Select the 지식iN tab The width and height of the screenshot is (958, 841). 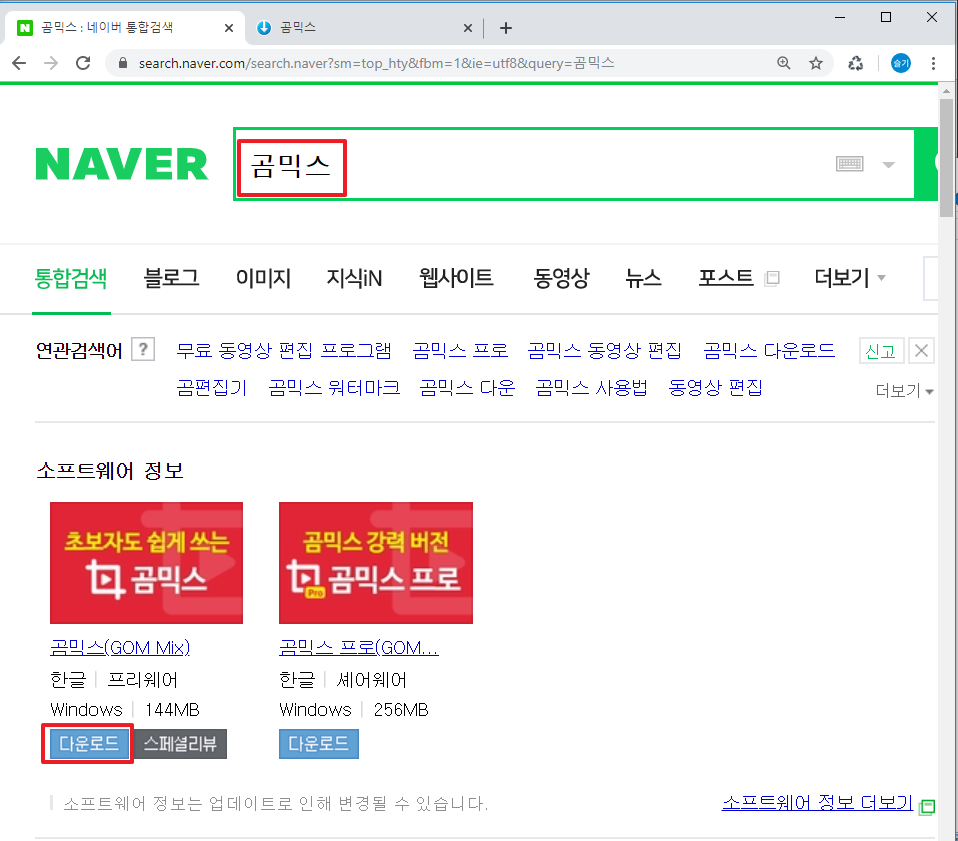point(354,279)
